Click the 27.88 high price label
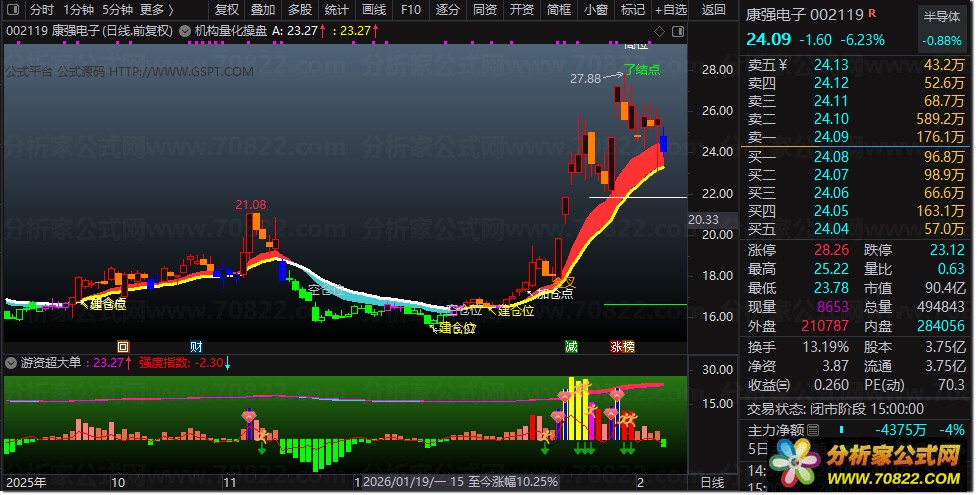977x495 pixels. 585,79
